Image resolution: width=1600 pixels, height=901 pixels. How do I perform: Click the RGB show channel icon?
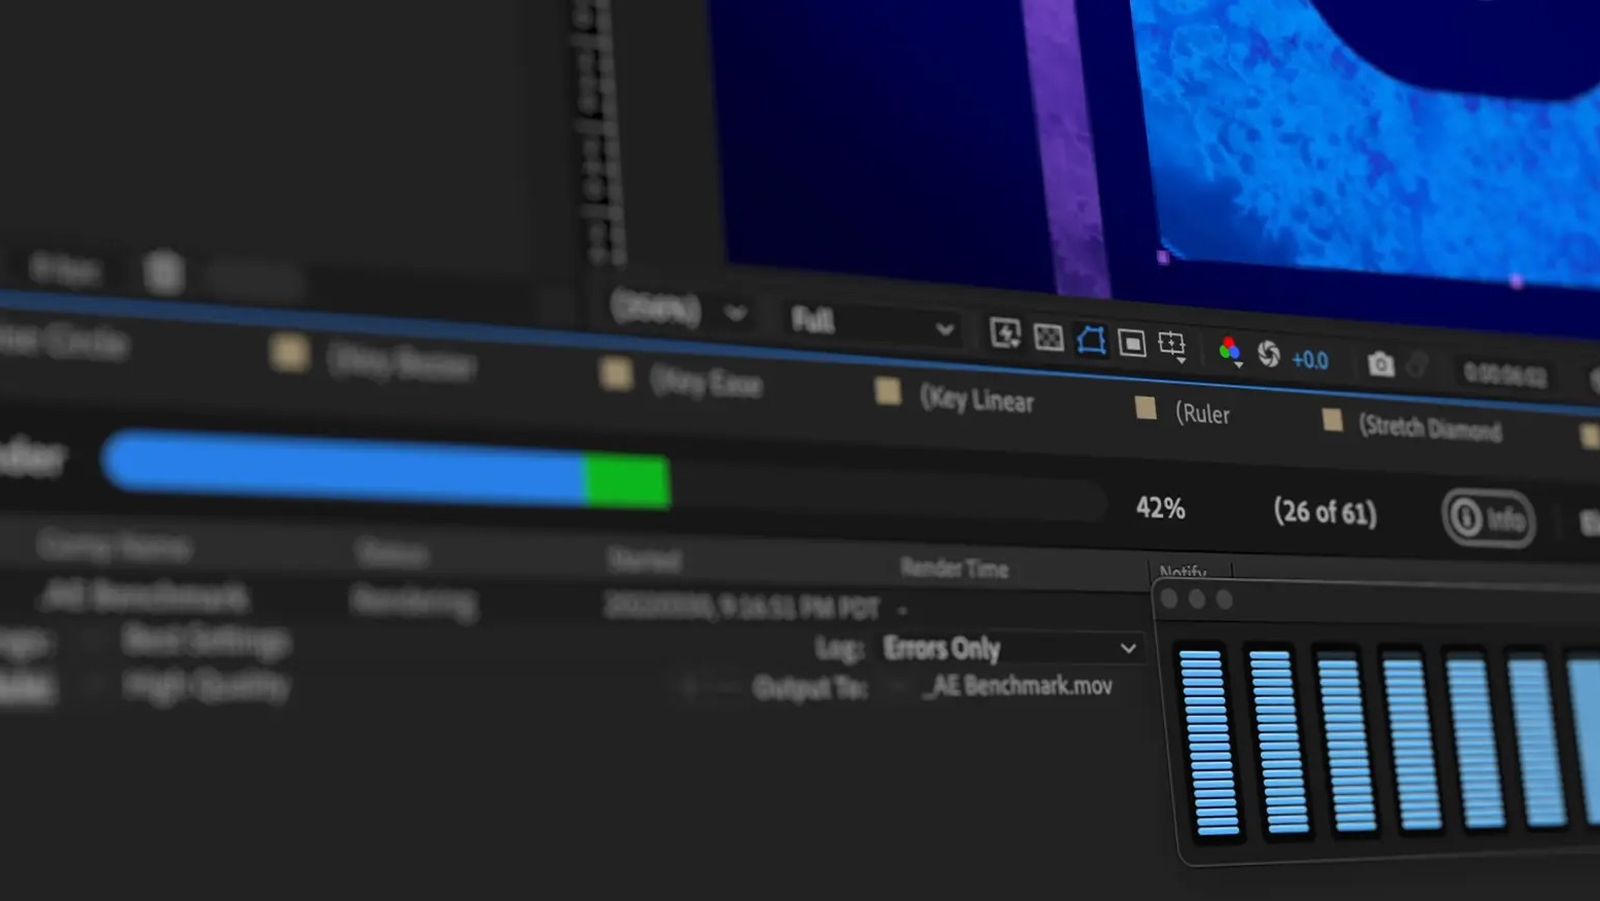[x=1229, y=350]
